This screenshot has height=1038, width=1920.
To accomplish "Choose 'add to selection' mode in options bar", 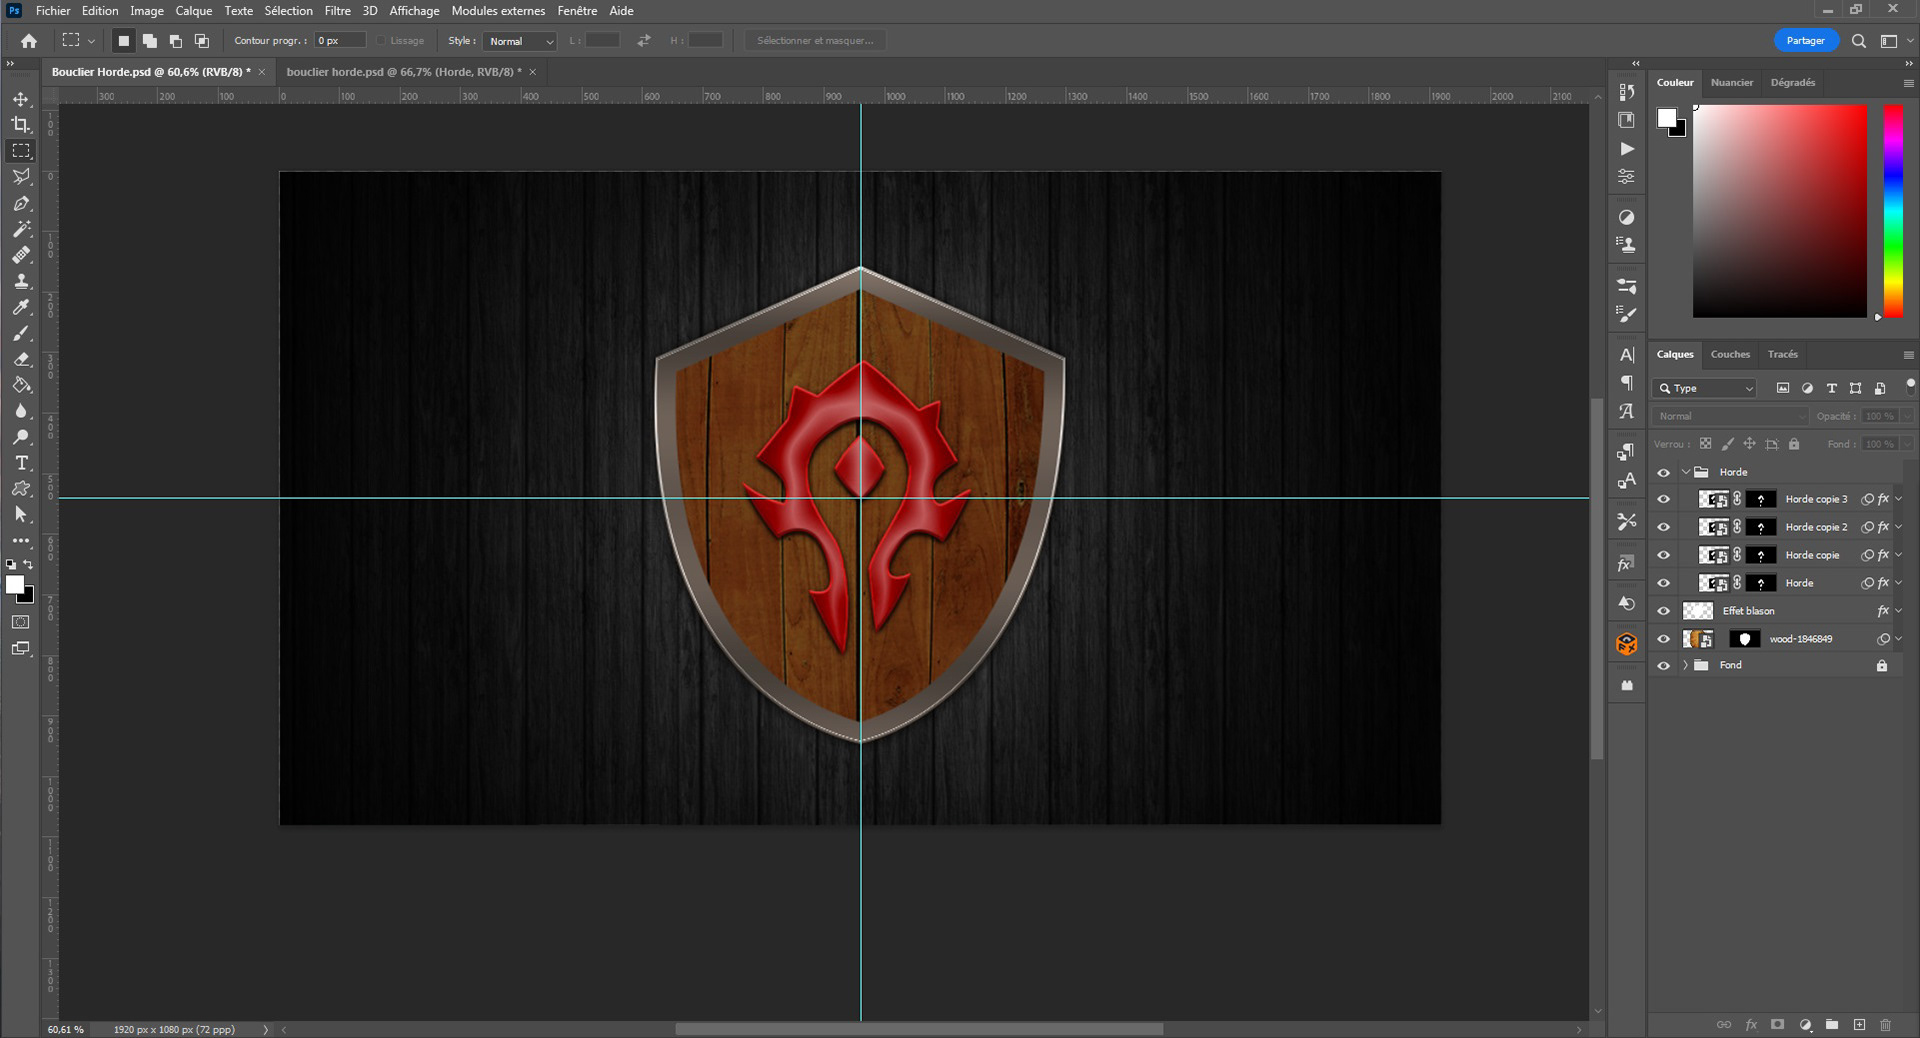I will pyautogui.click(x=149, y=41).
